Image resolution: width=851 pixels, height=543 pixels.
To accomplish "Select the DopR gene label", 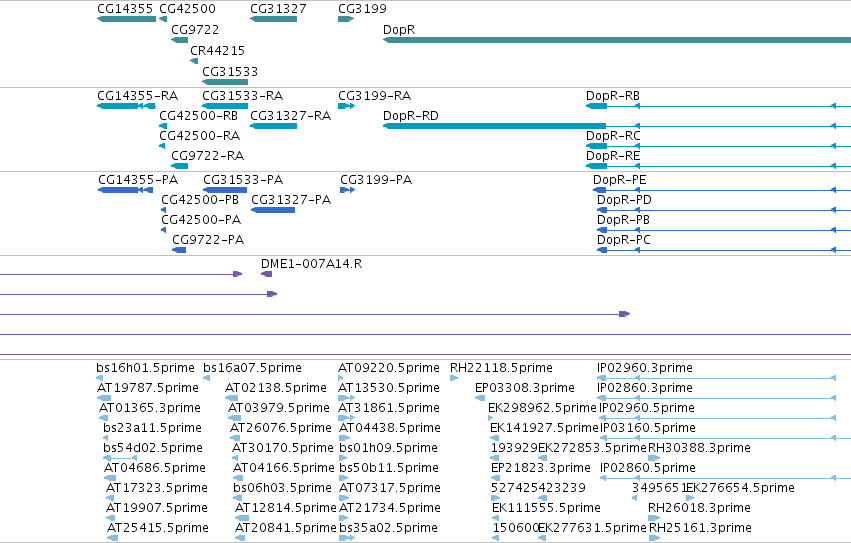I will [399, 30].
